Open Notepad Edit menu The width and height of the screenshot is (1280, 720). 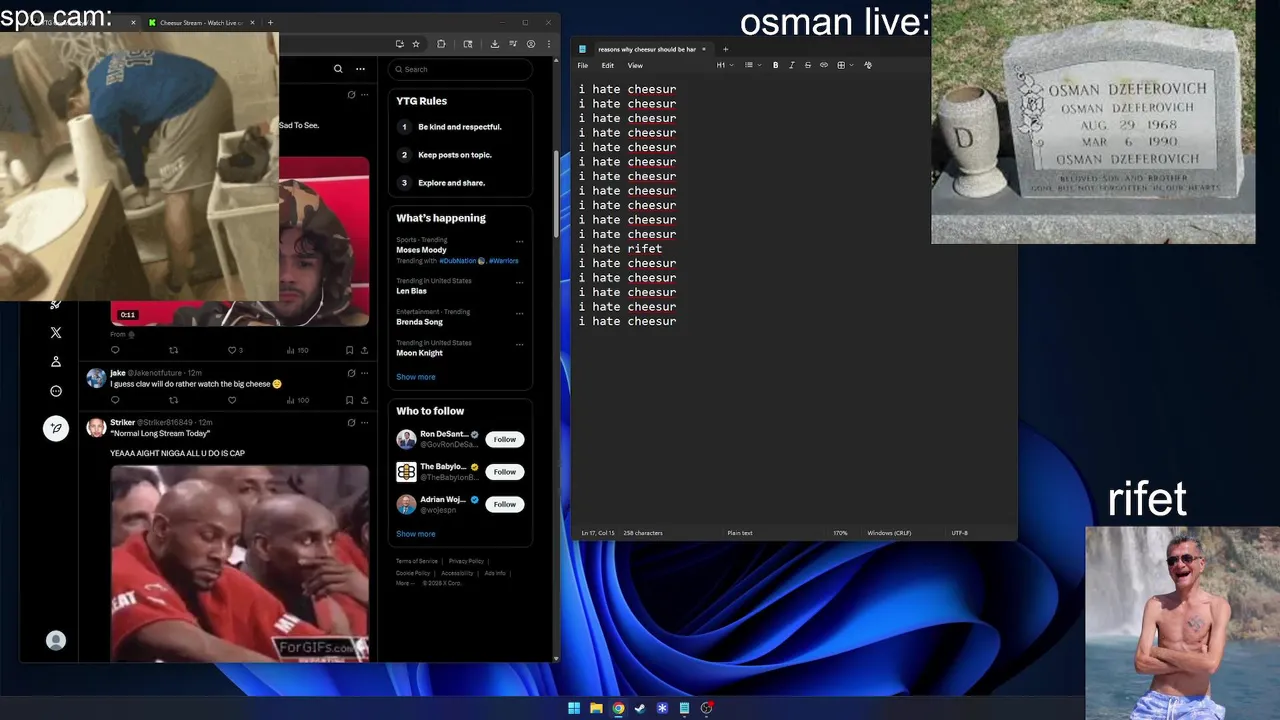point(607,65)
